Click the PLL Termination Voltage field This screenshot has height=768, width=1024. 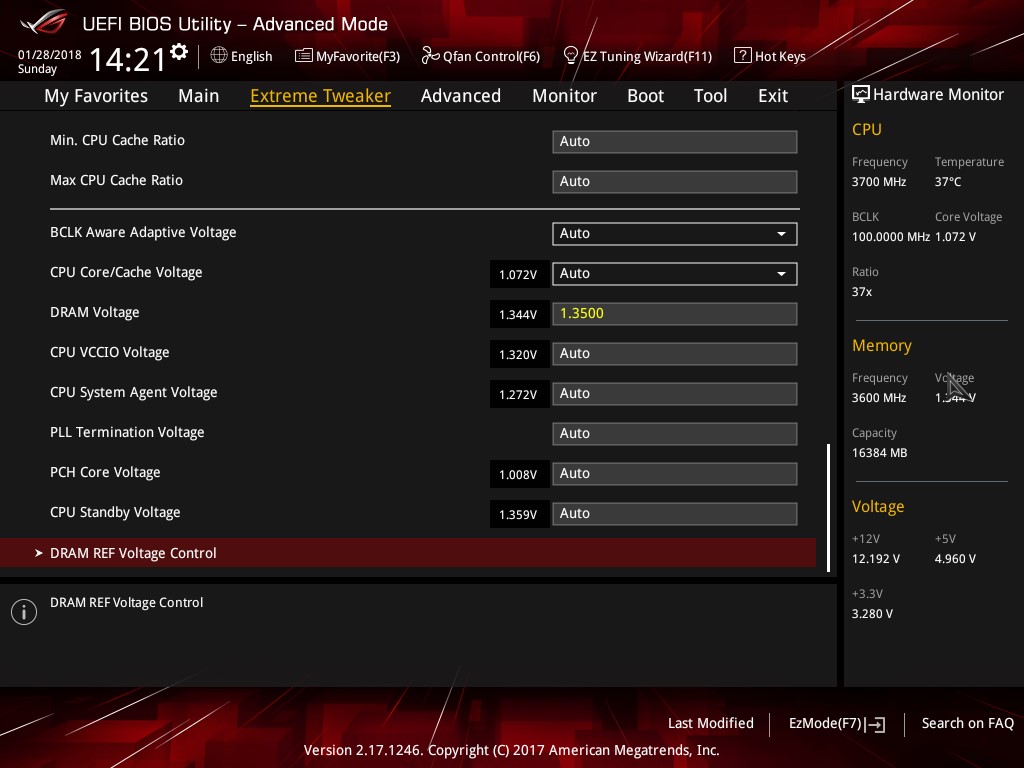(x=675, y=434)
